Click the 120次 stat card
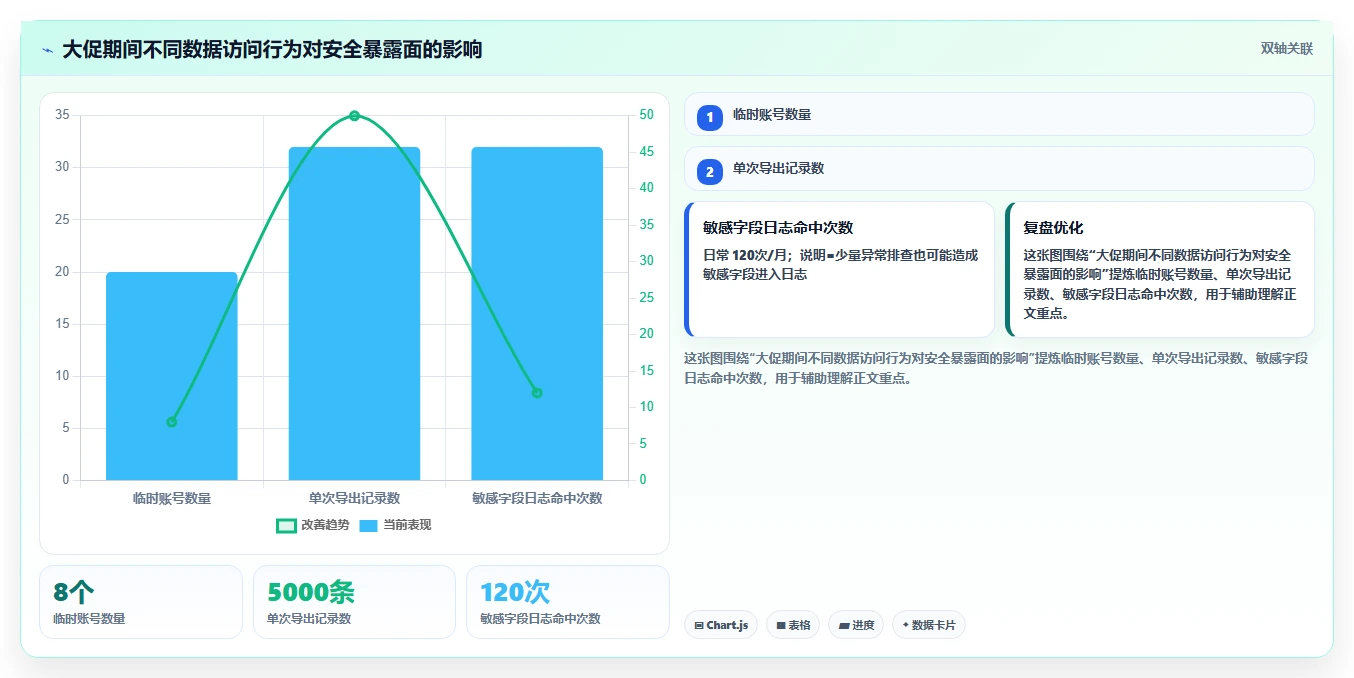The height and width of the screenshot is (678, 1354). (568, 602)
